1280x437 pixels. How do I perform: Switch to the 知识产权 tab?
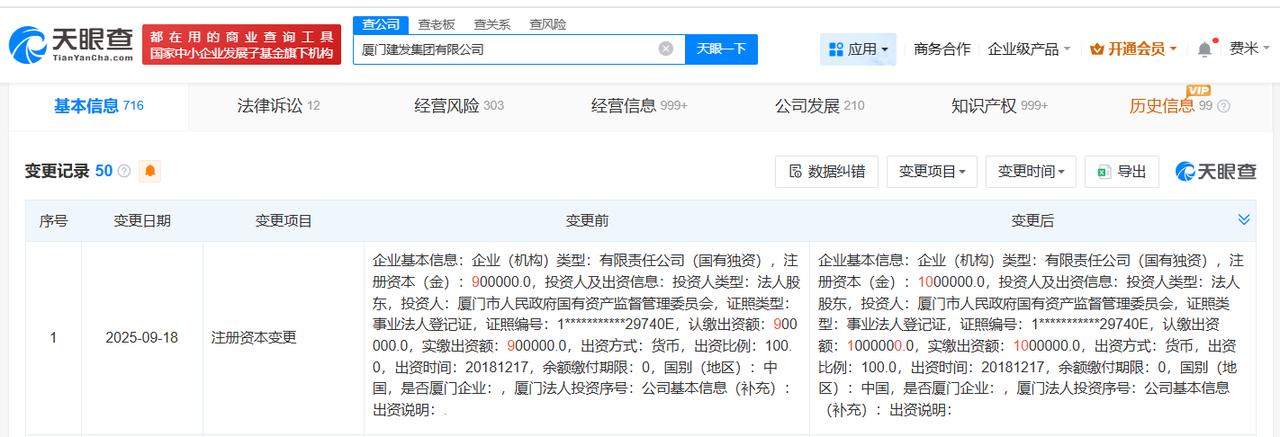[x=999, y=105]
